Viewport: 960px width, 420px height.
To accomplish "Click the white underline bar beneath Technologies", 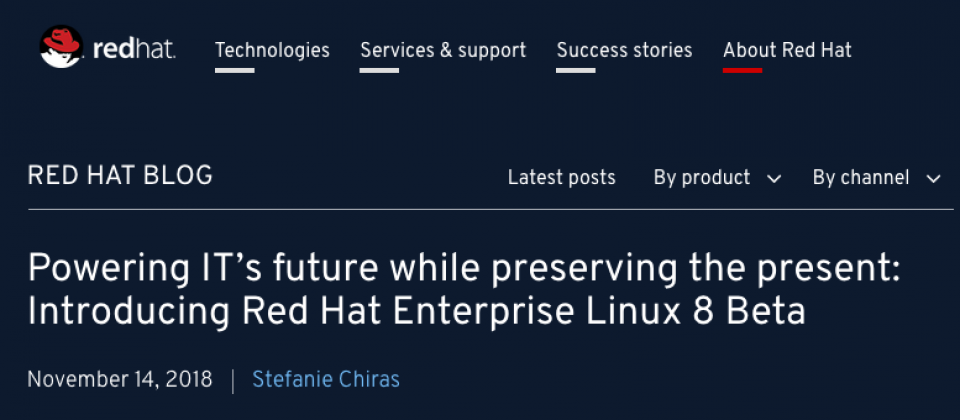I will (x=234, y=70).
